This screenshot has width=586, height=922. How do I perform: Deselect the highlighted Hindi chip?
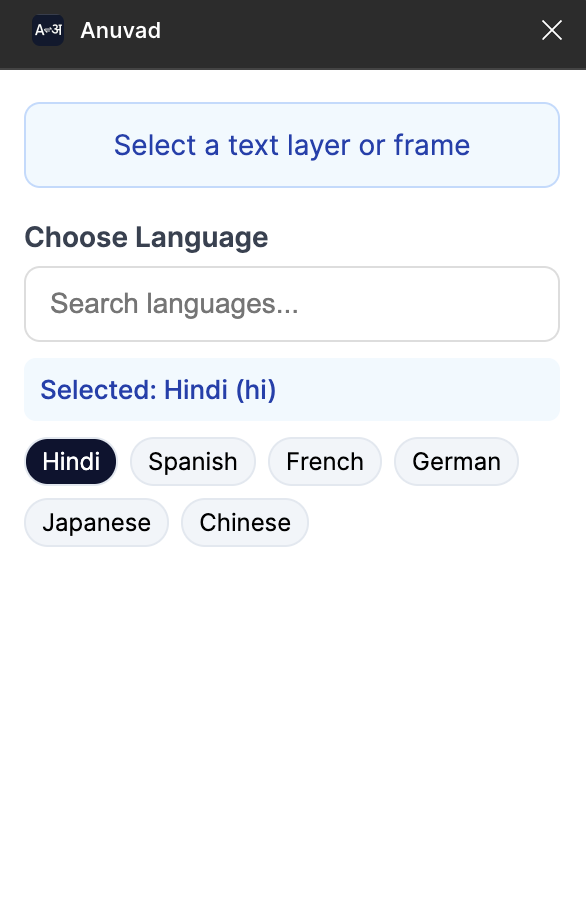(70, 461)
